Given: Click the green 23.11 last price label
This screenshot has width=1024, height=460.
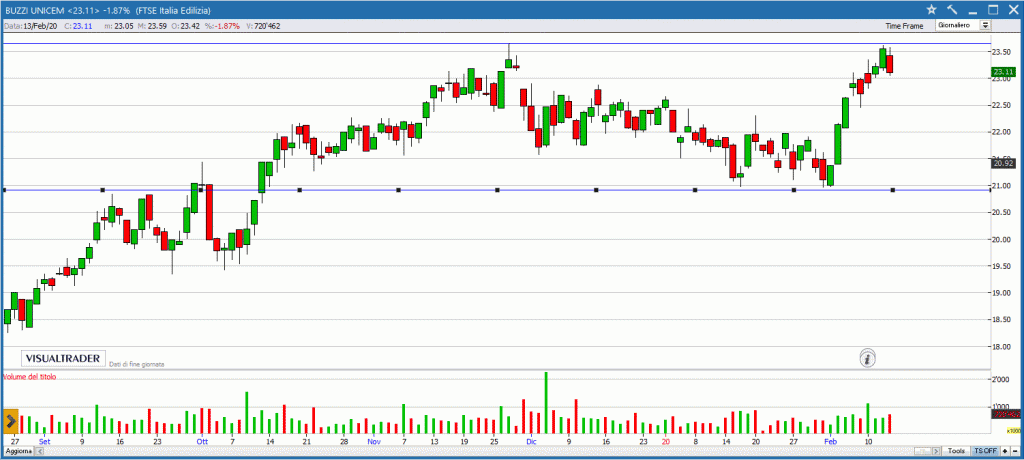Looking at the screenshot, I should pyautogui.click(x=1002, y=71).
